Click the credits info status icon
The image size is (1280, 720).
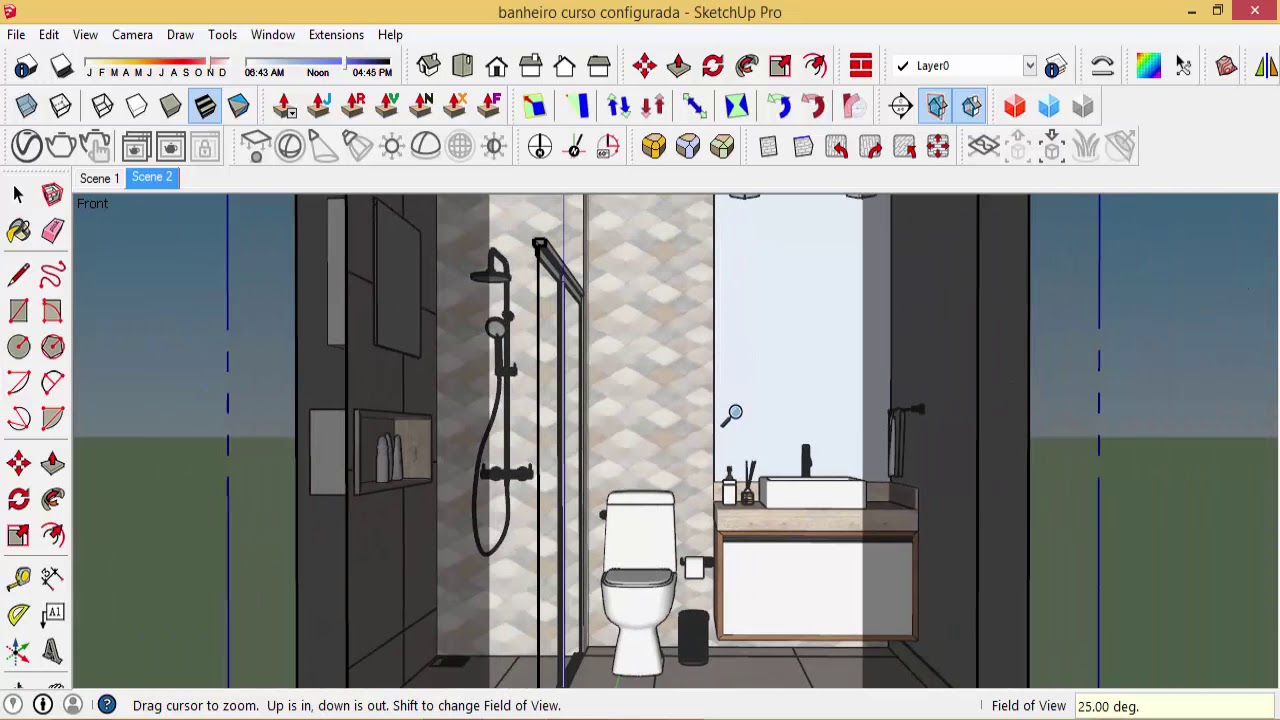coord(42,705)
